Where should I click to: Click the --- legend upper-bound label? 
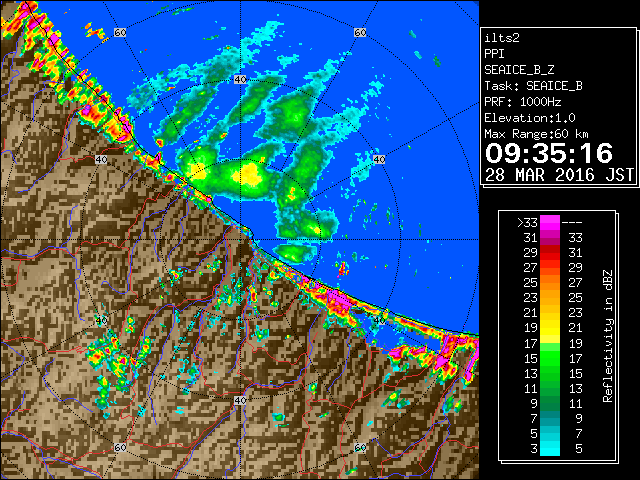(x=572, y=223)
